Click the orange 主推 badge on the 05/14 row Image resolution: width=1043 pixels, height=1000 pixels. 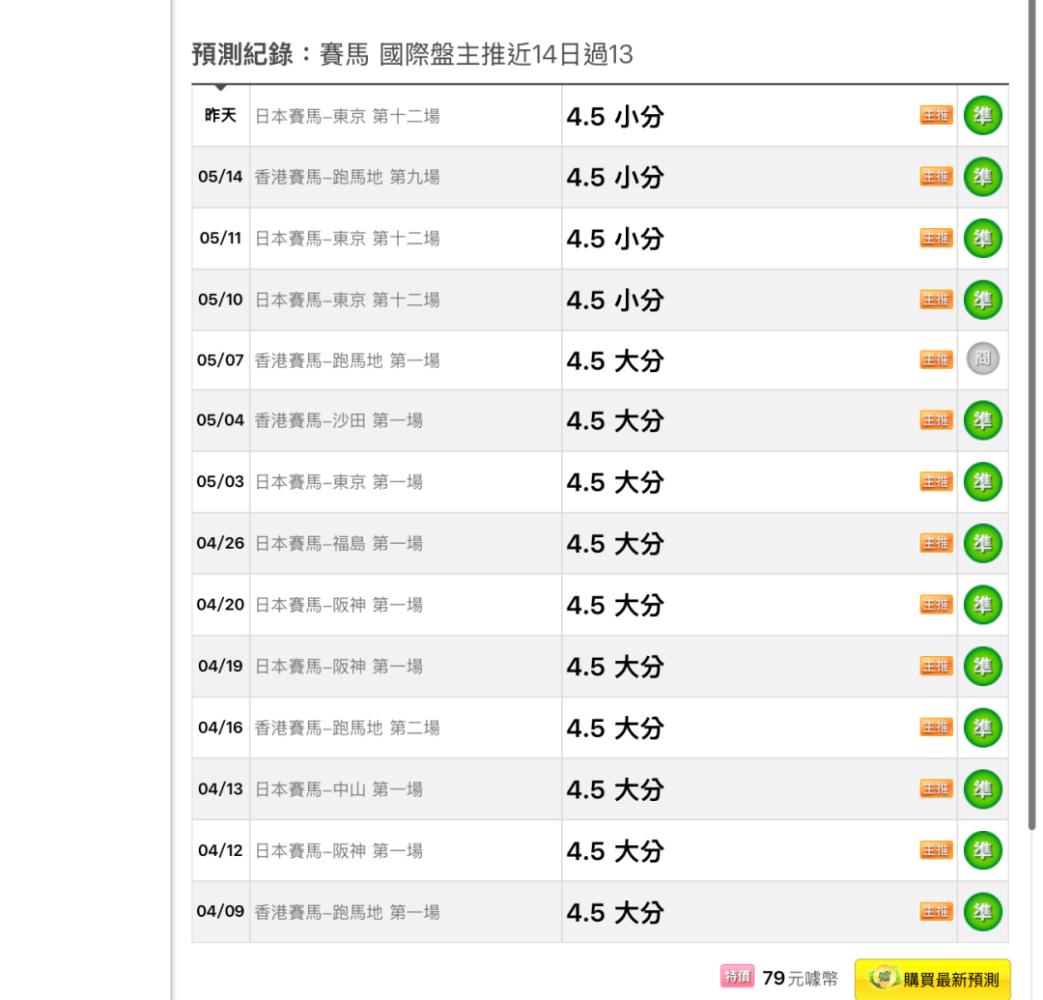(x=936, y=176)
